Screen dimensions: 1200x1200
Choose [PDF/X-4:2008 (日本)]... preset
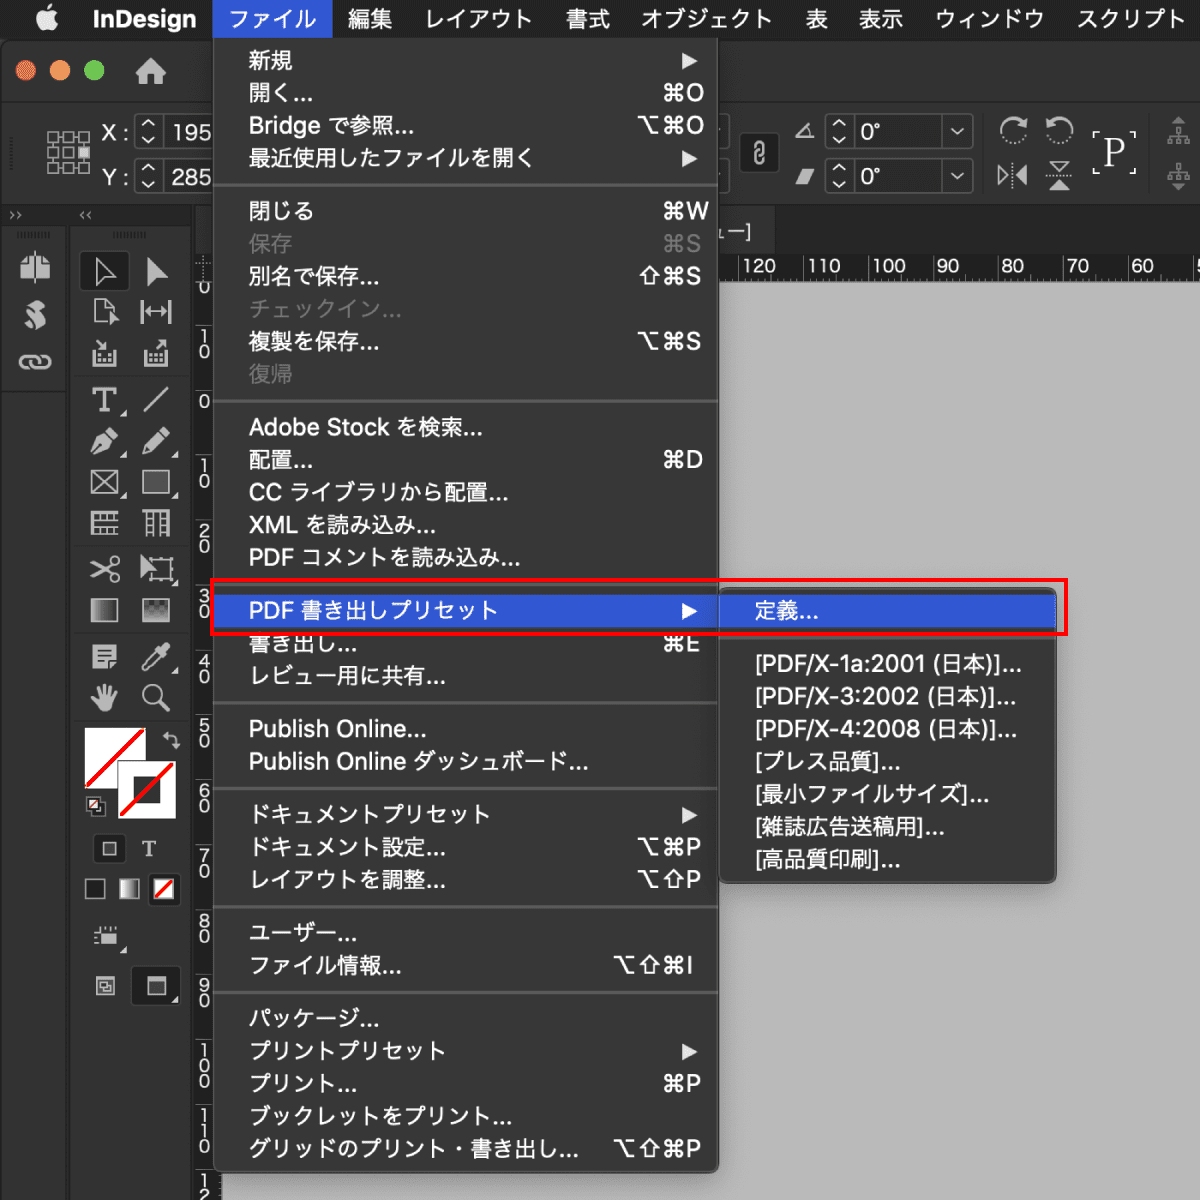[x=888, y=729]
